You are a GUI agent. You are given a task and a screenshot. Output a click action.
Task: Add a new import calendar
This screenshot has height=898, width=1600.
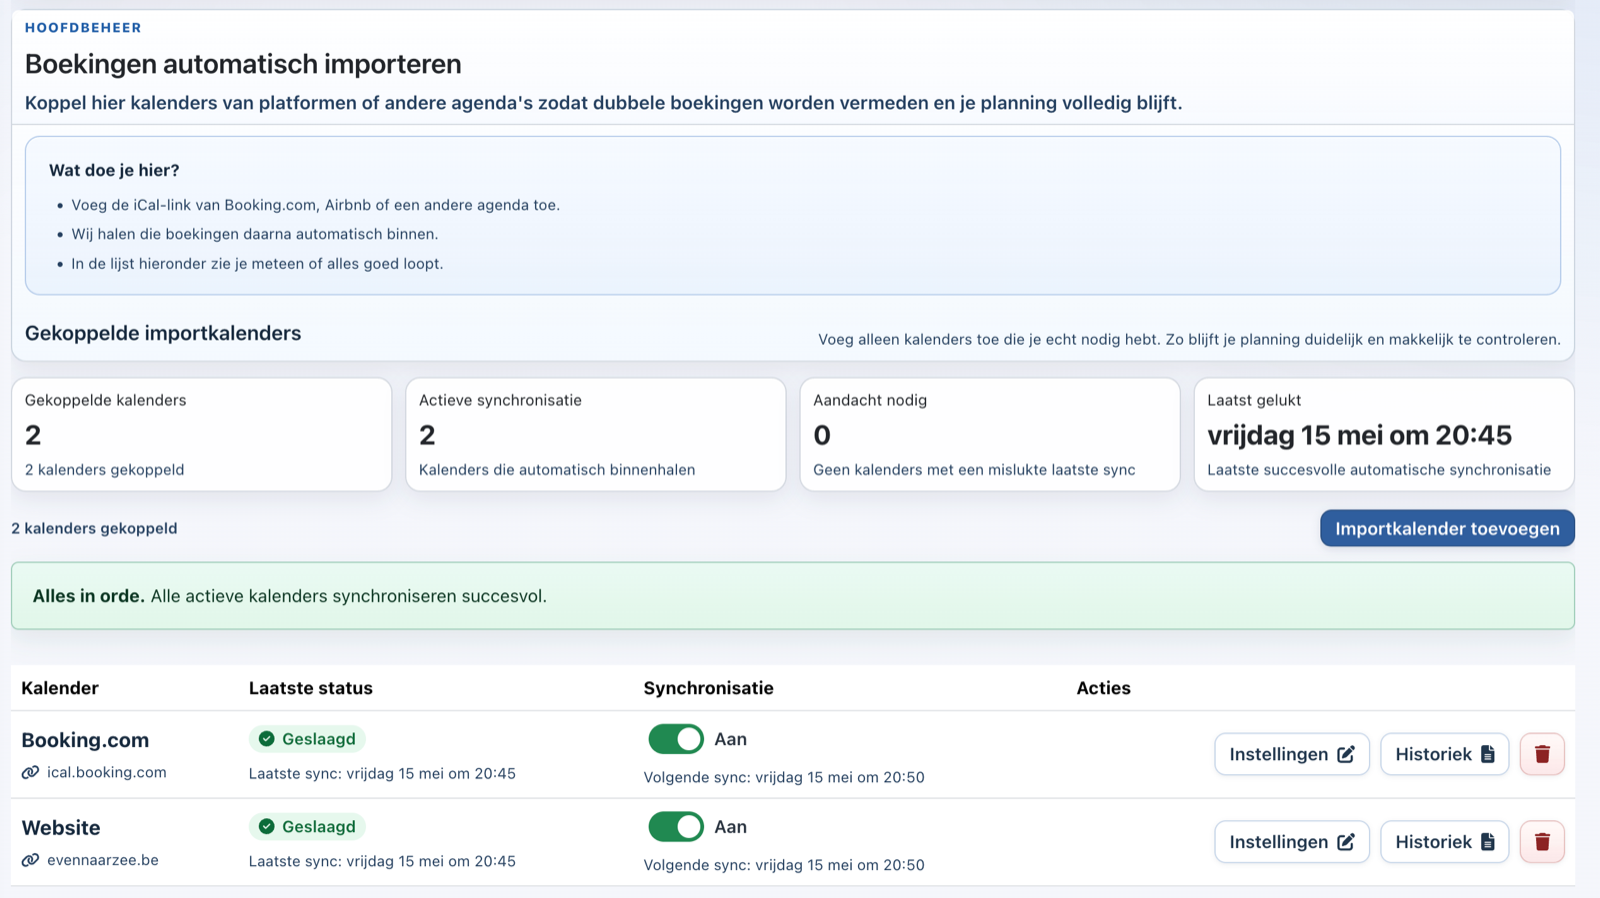(x=1447, y=528)
